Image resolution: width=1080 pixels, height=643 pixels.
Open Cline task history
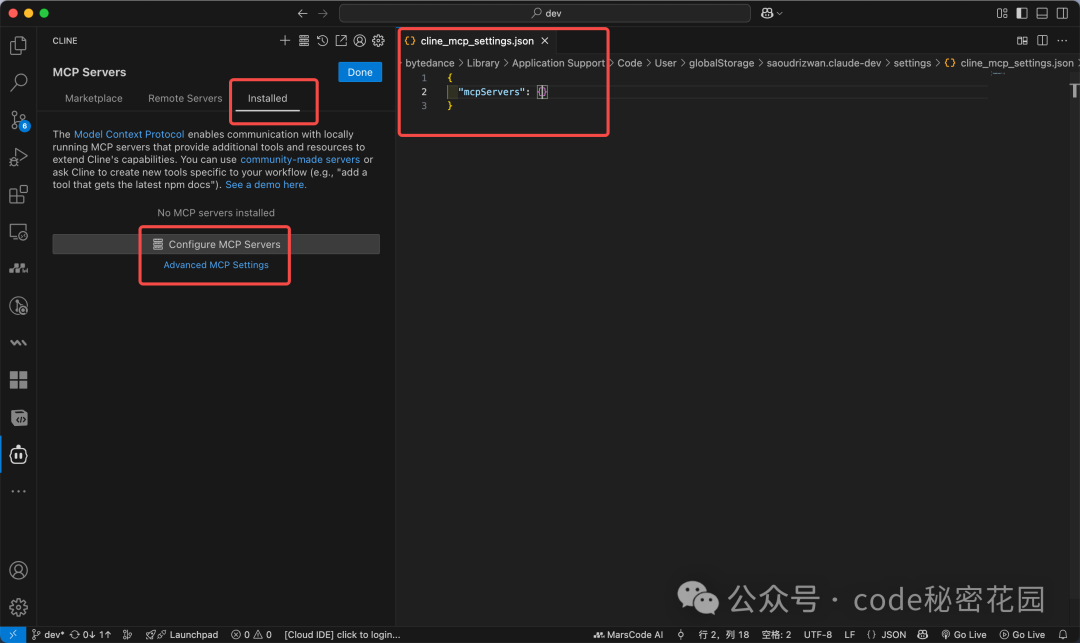coord(322,40)
